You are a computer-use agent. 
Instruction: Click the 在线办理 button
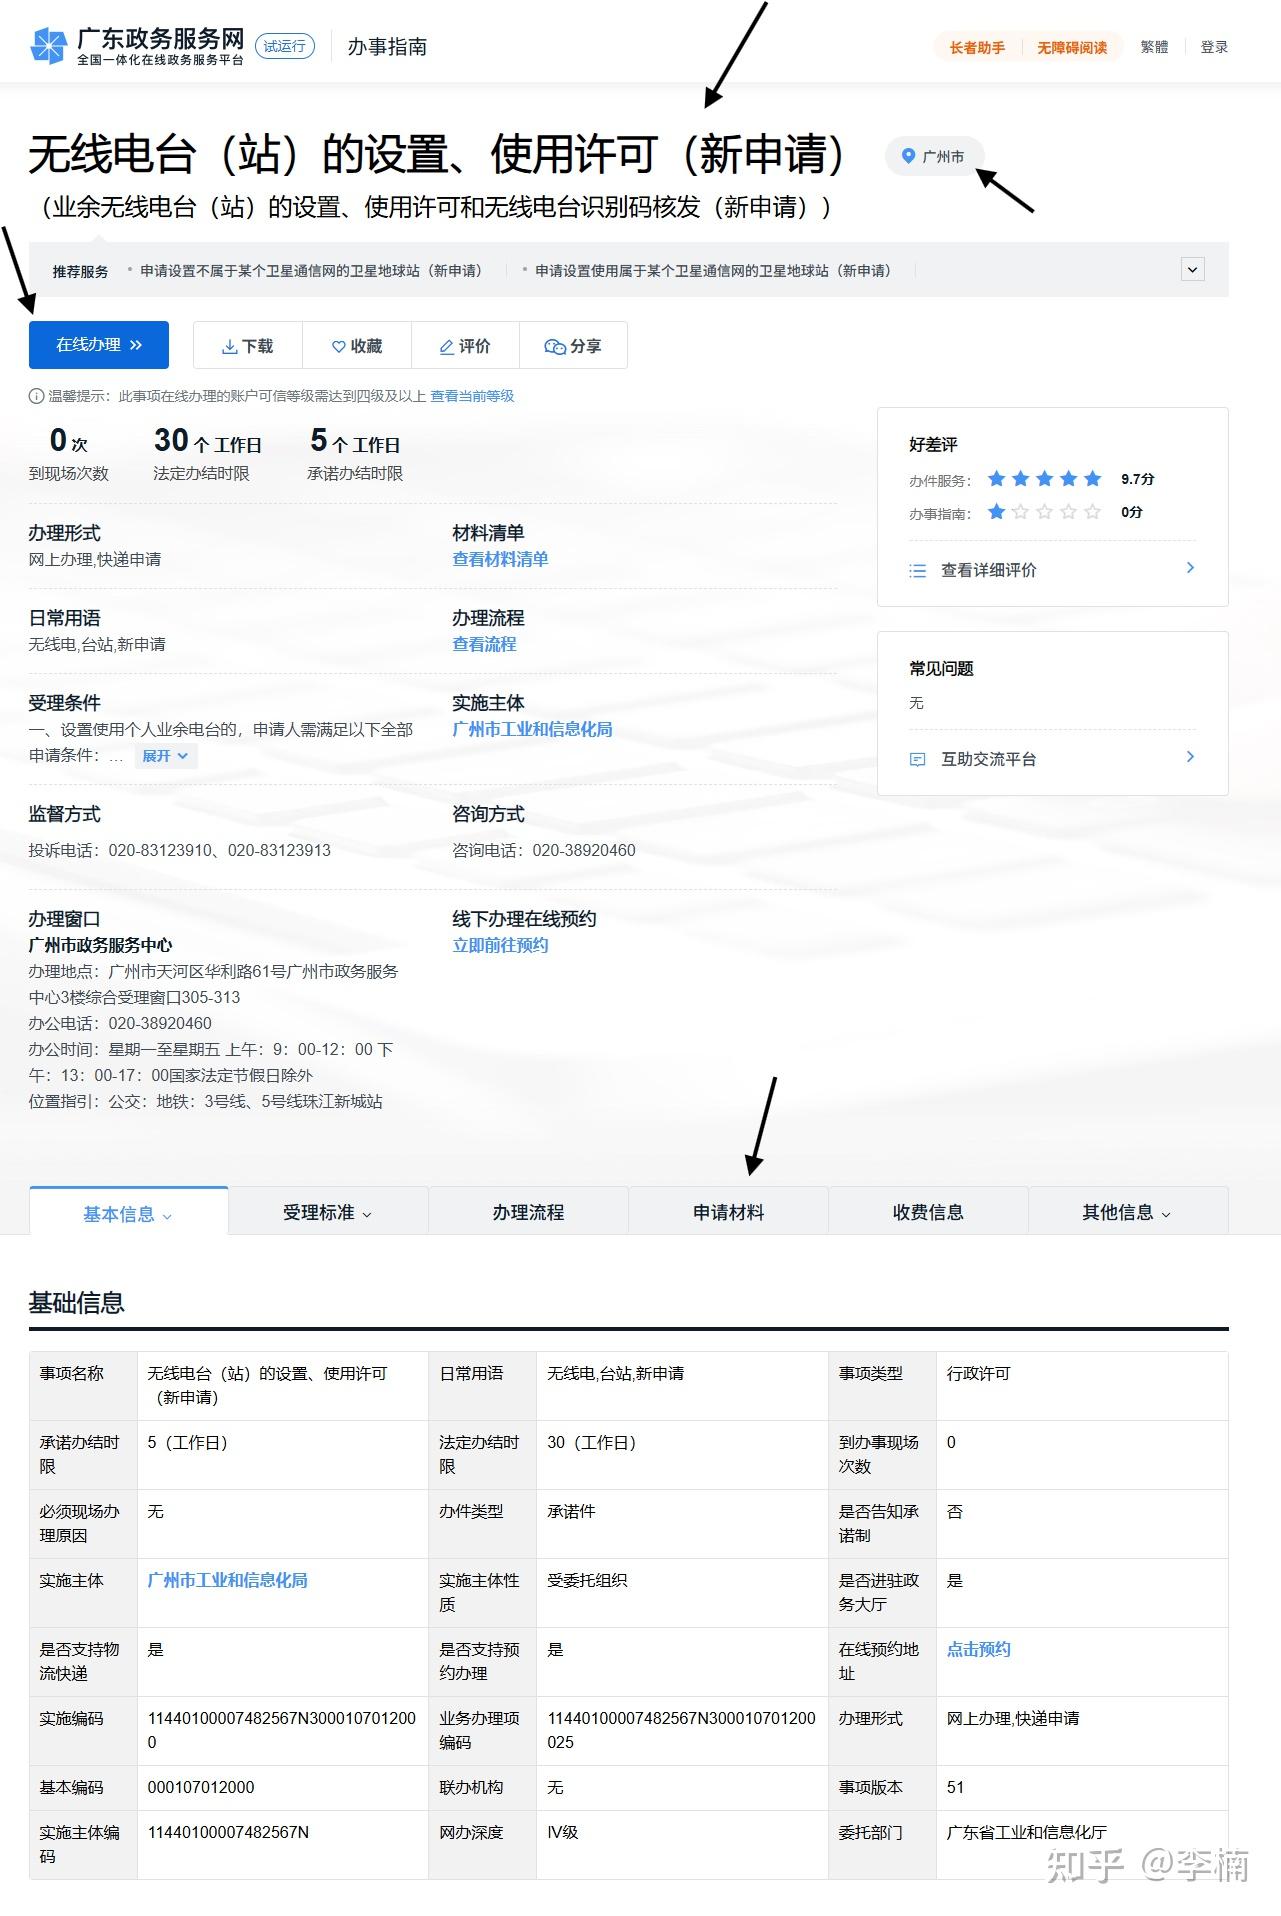pos(99,345)
